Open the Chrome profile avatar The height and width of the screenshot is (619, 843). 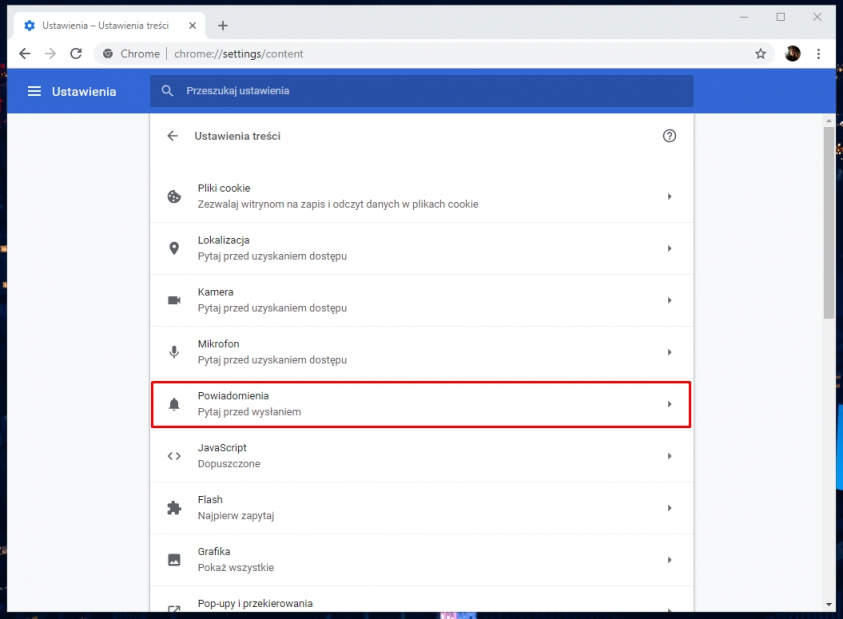coord(792,53)
